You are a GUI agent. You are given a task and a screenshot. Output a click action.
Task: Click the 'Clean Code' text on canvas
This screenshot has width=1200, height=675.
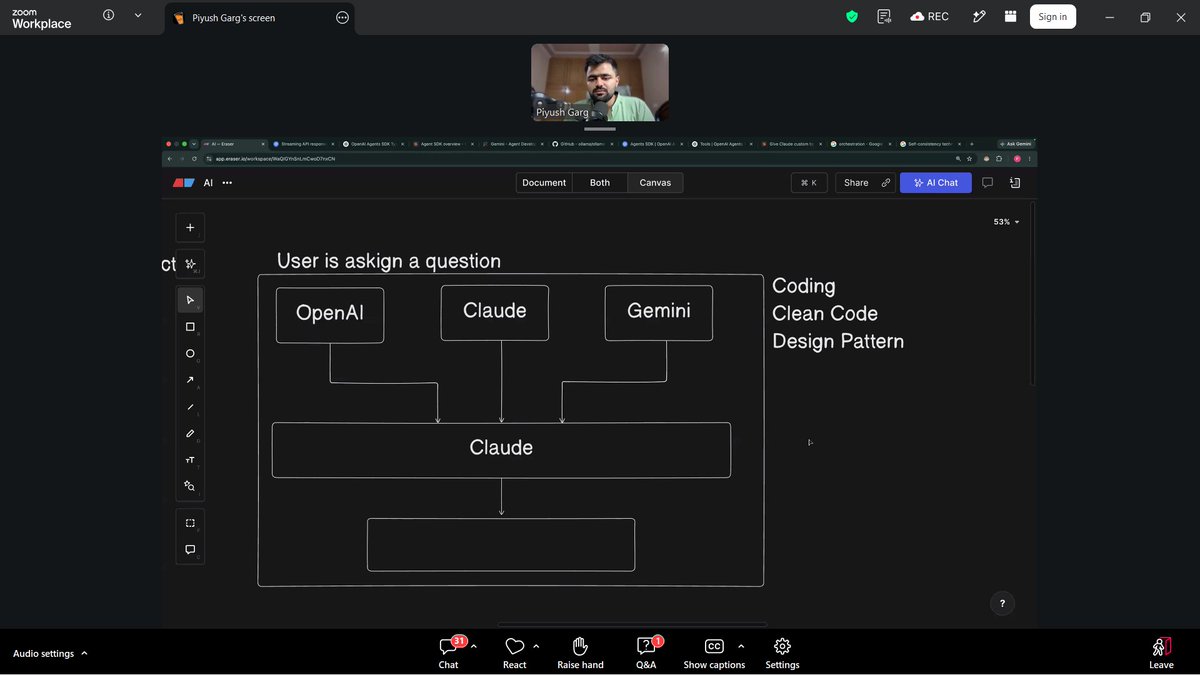[x=825, y=314]
